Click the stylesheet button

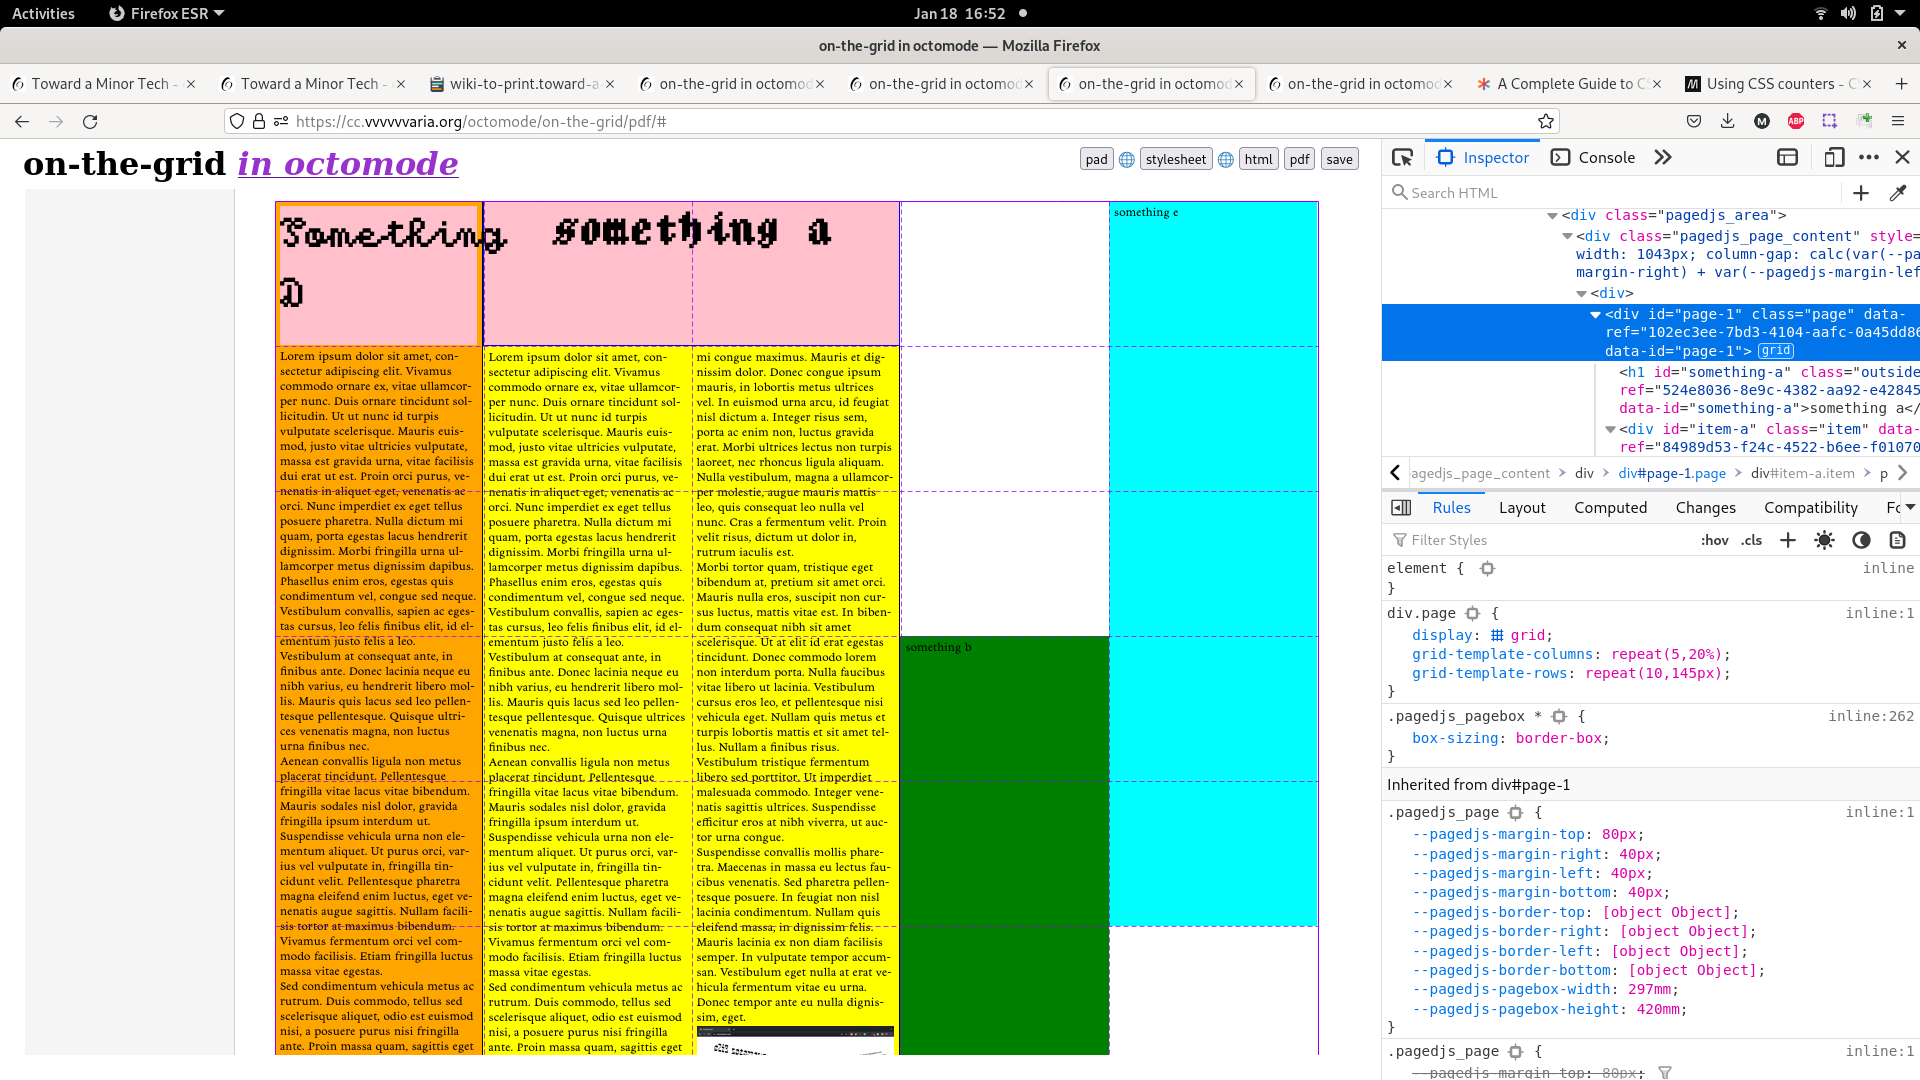point(1175,159)
